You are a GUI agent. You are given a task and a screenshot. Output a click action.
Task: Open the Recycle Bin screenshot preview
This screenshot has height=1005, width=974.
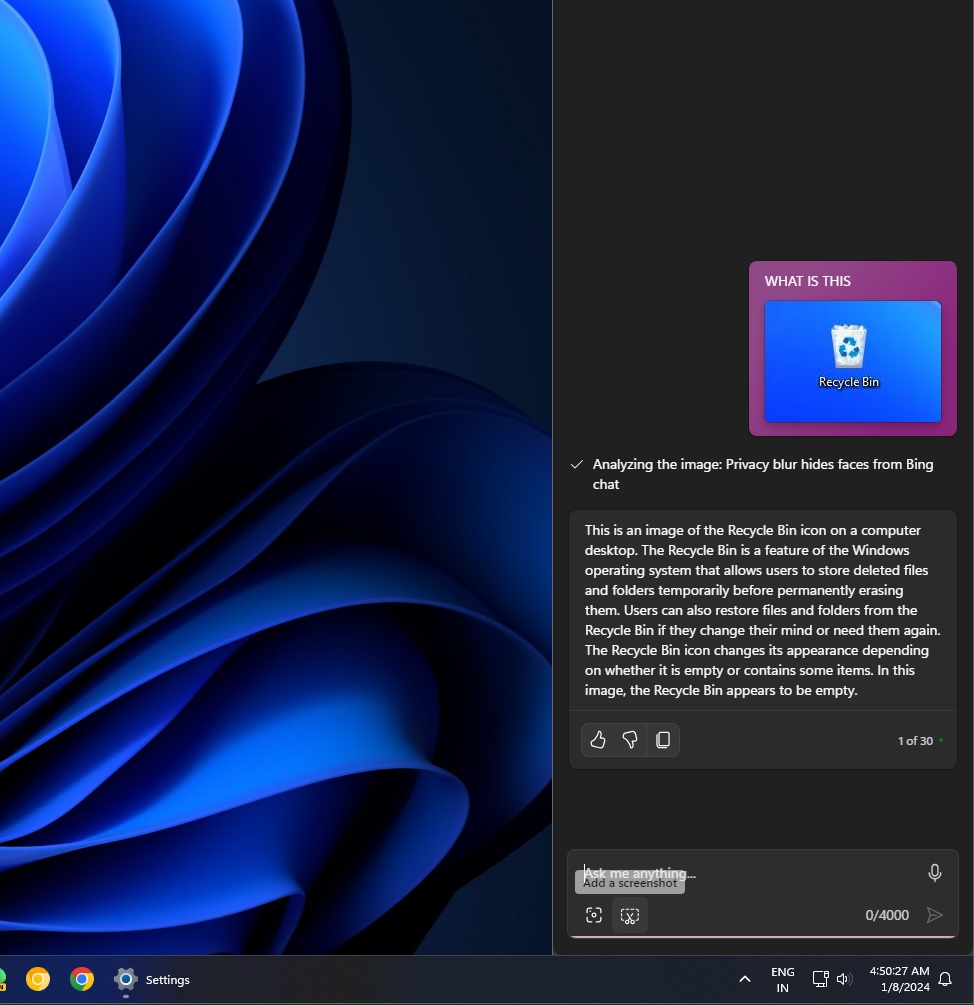click(851, 362)
